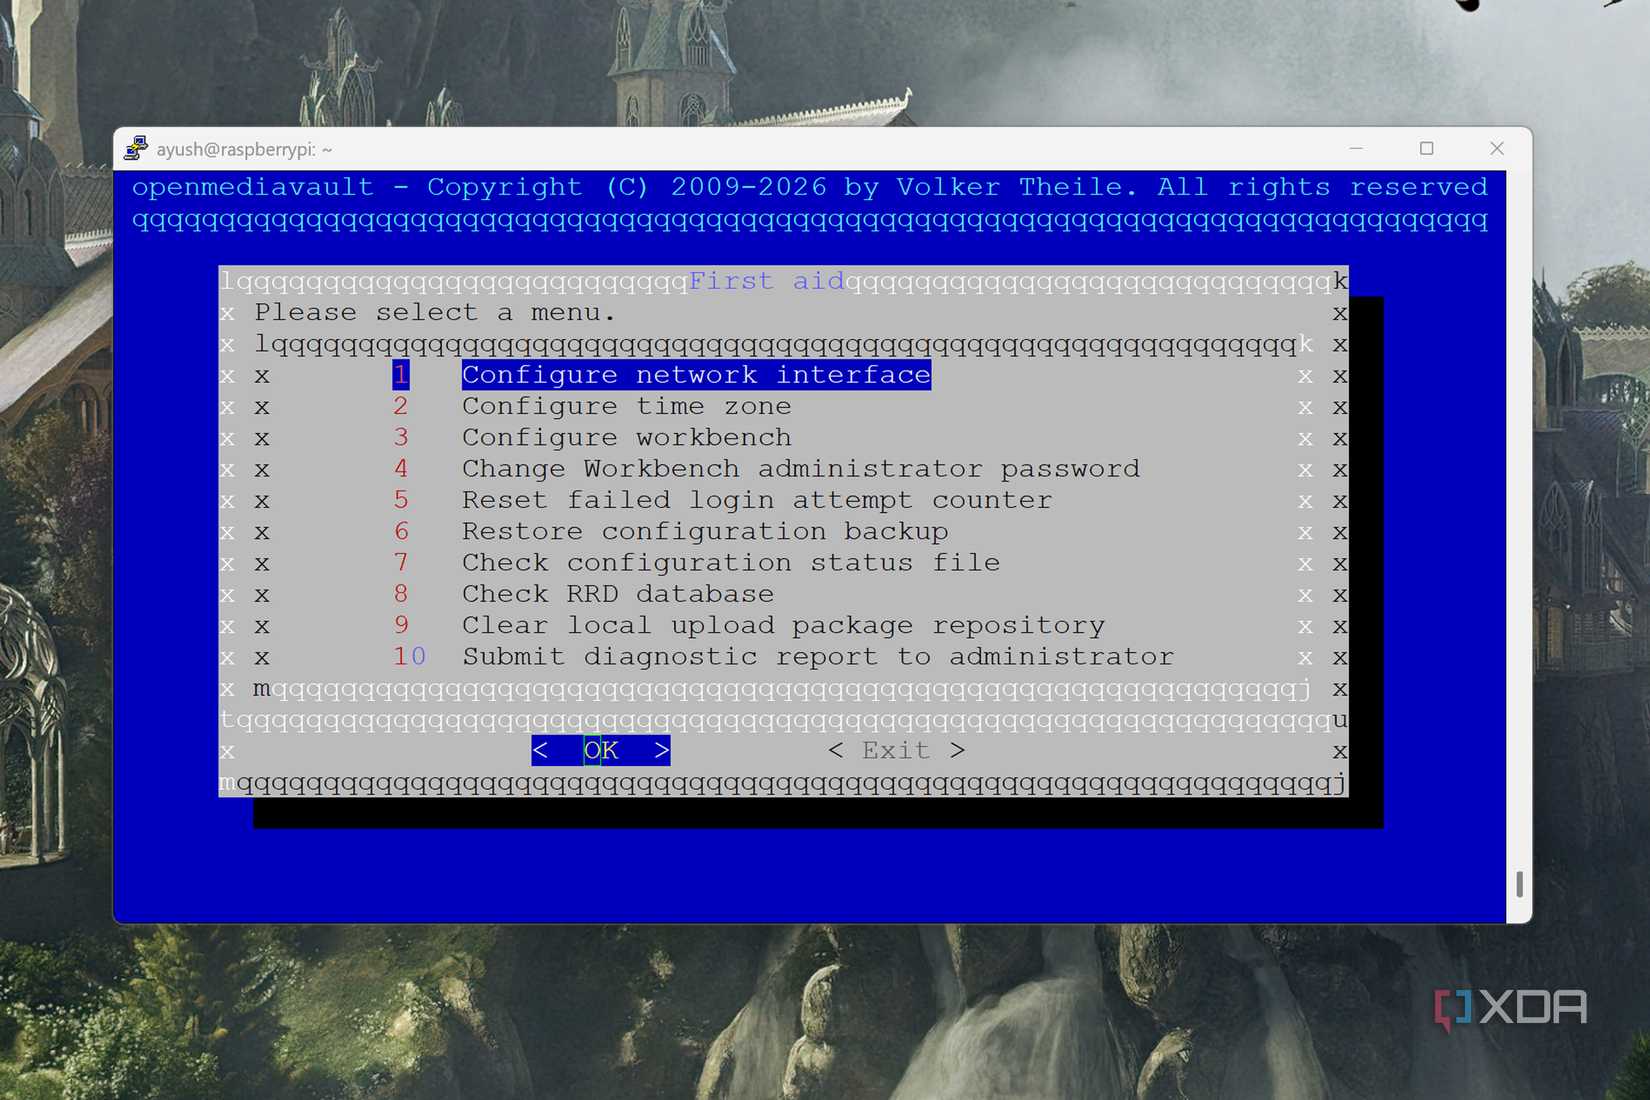Select "Check configuration status file" option
1650x1100 pixels.
tap(731, 563)
